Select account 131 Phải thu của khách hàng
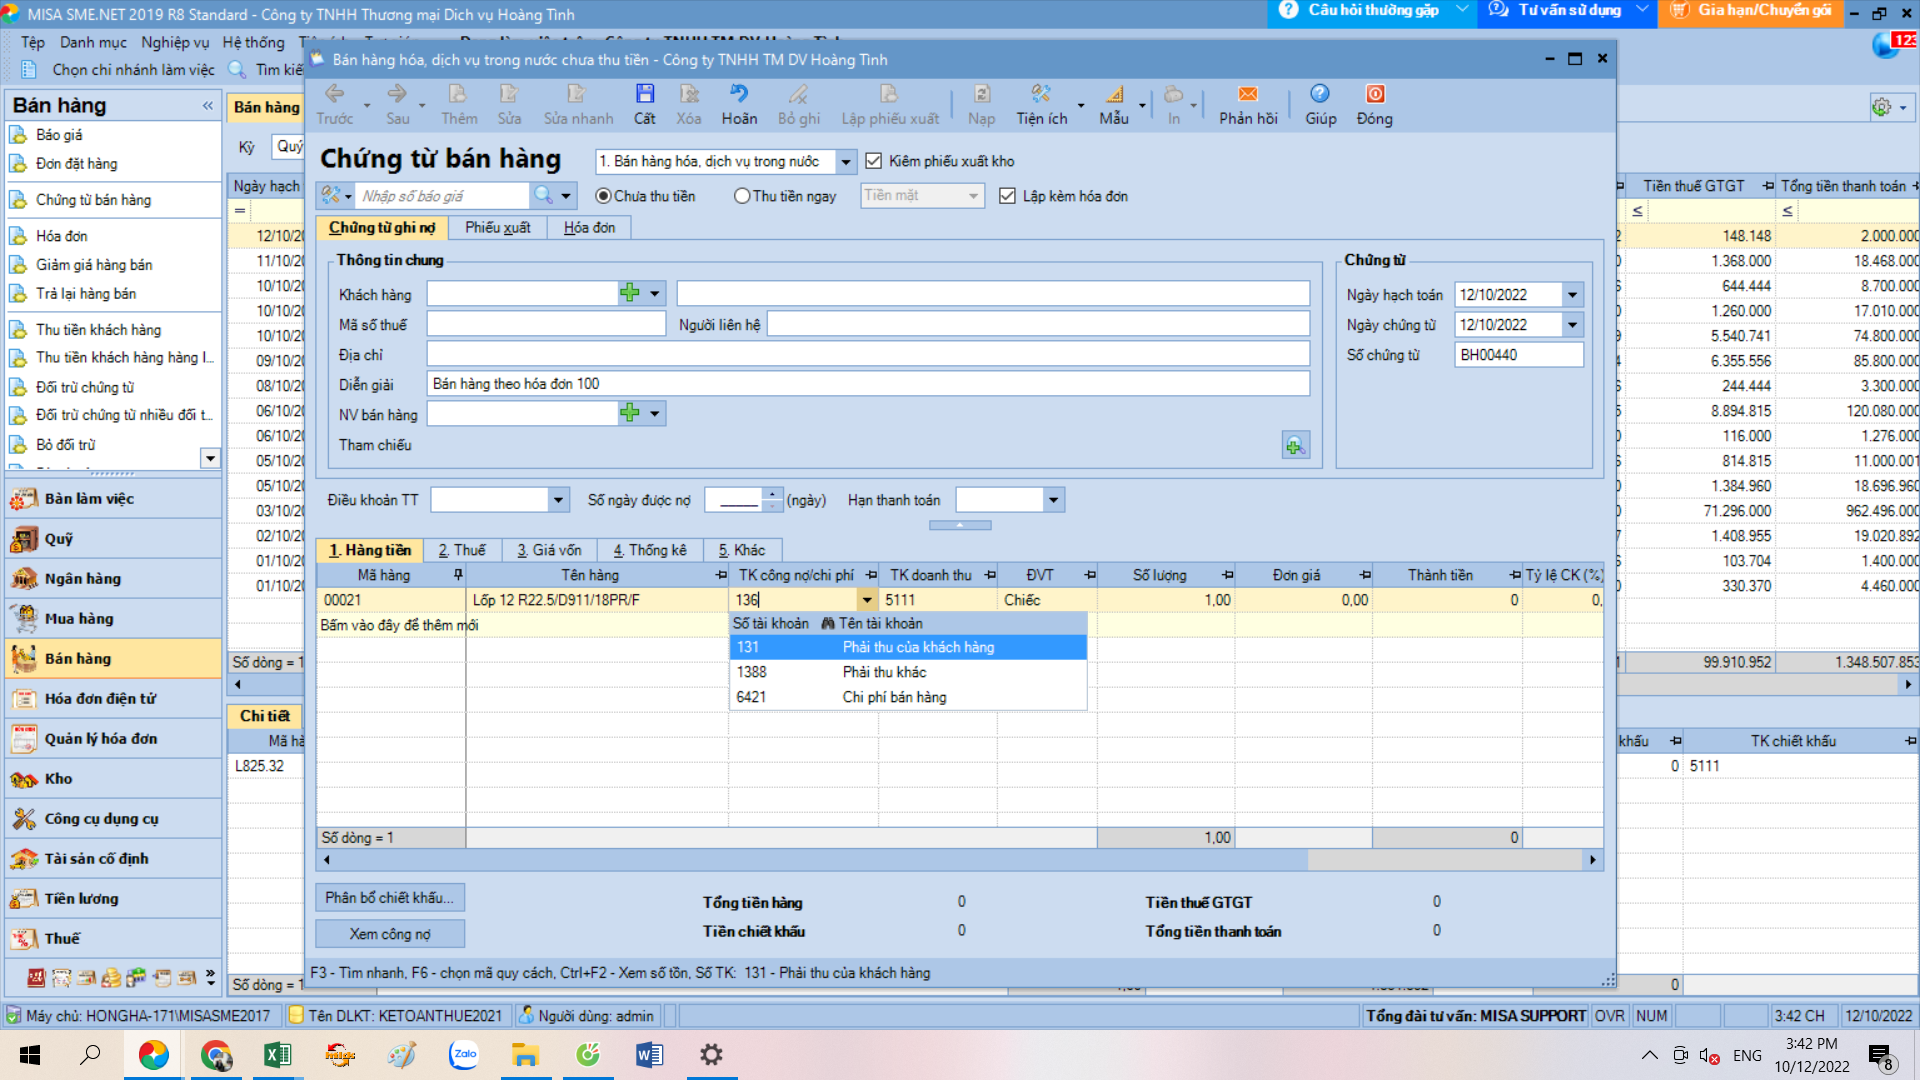The height and width of the screenshot is (1080, 1920). (x=908, y=647)
